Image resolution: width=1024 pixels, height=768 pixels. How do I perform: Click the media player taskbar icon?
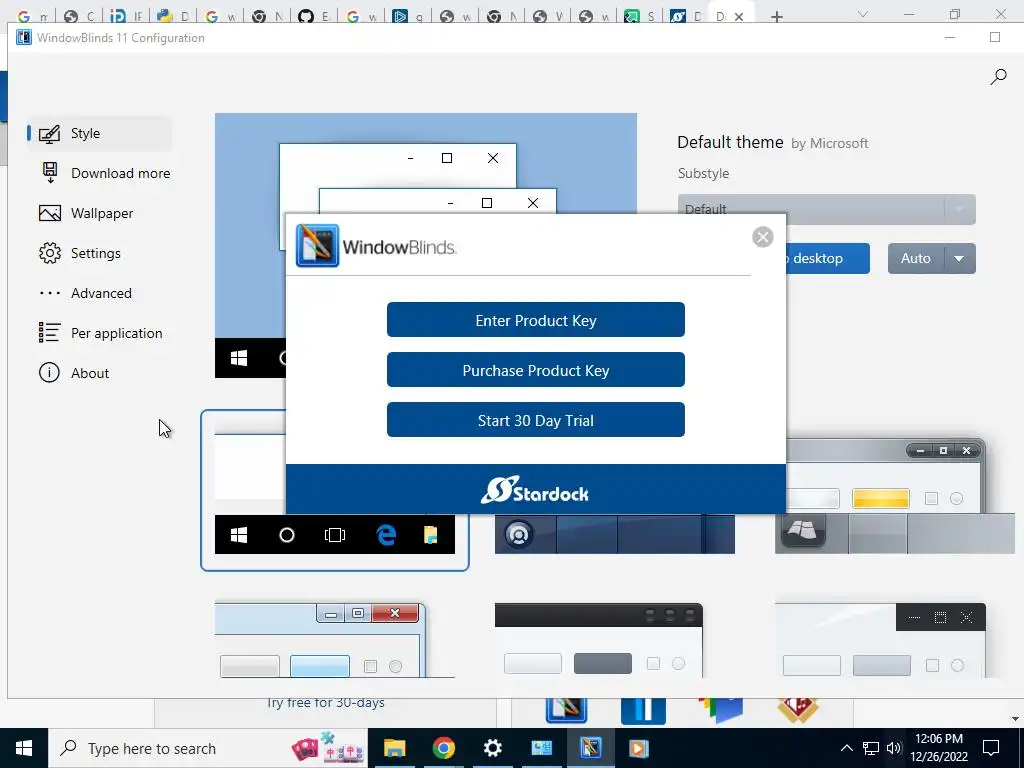[639, 748]
